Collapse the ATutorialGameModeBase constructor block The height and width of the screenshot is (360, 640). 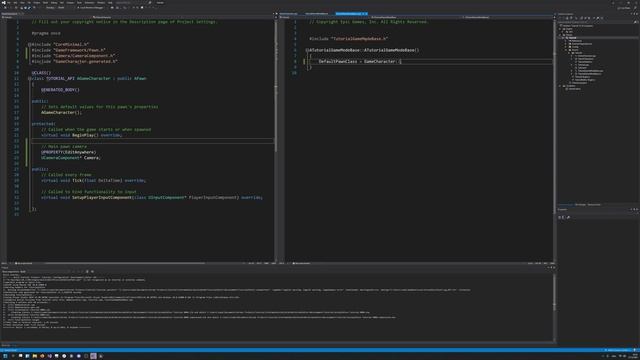click(x=307, y=50)
